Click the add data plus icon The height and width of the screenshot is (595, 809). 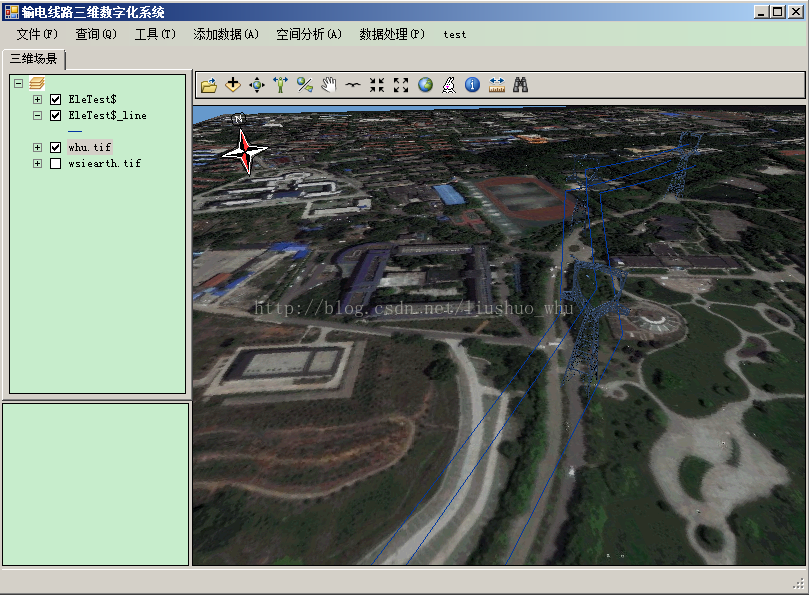pos(233,85)
